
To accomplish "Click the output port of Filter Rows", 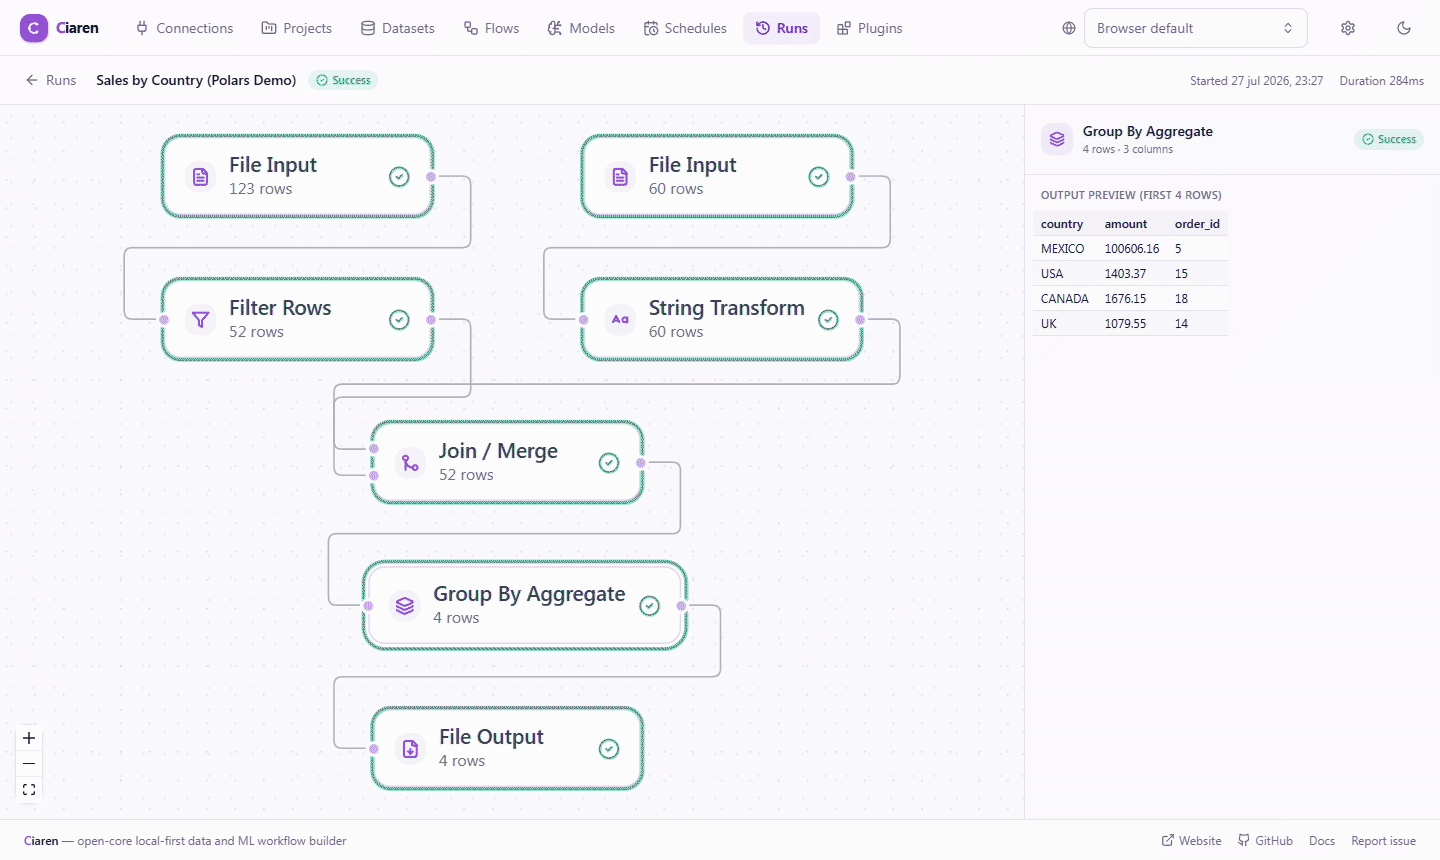I will click(x=431, y=320).
